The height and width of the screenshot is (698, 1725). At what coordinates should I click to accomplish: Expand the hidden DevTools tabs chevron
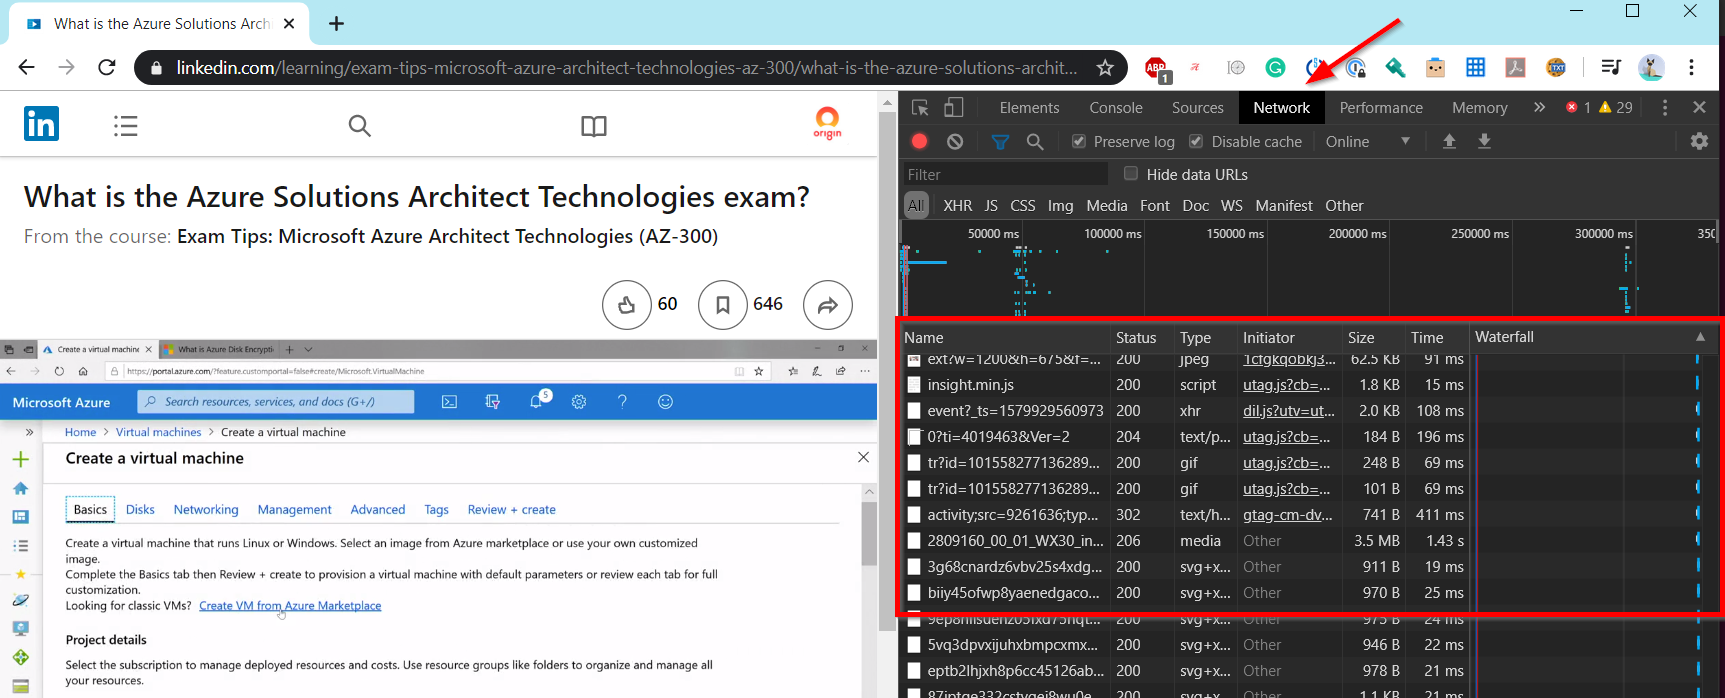[x=1539, y=108]
